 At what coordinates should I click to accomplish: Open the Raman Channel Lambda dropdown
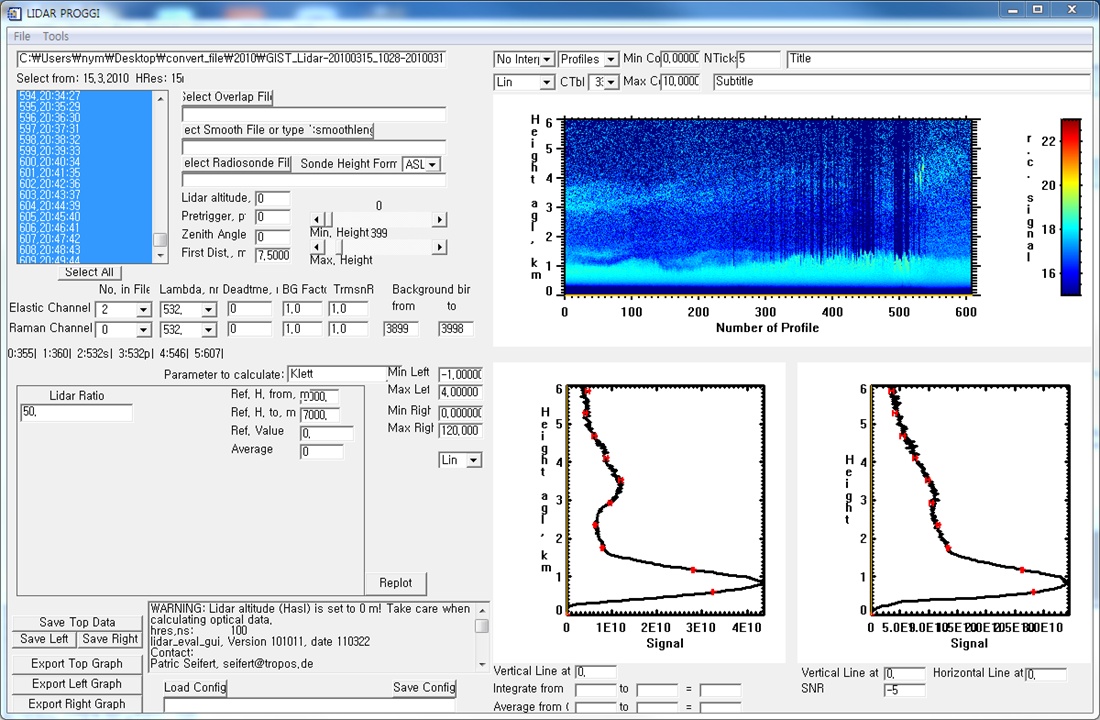[x=208, y=329]
